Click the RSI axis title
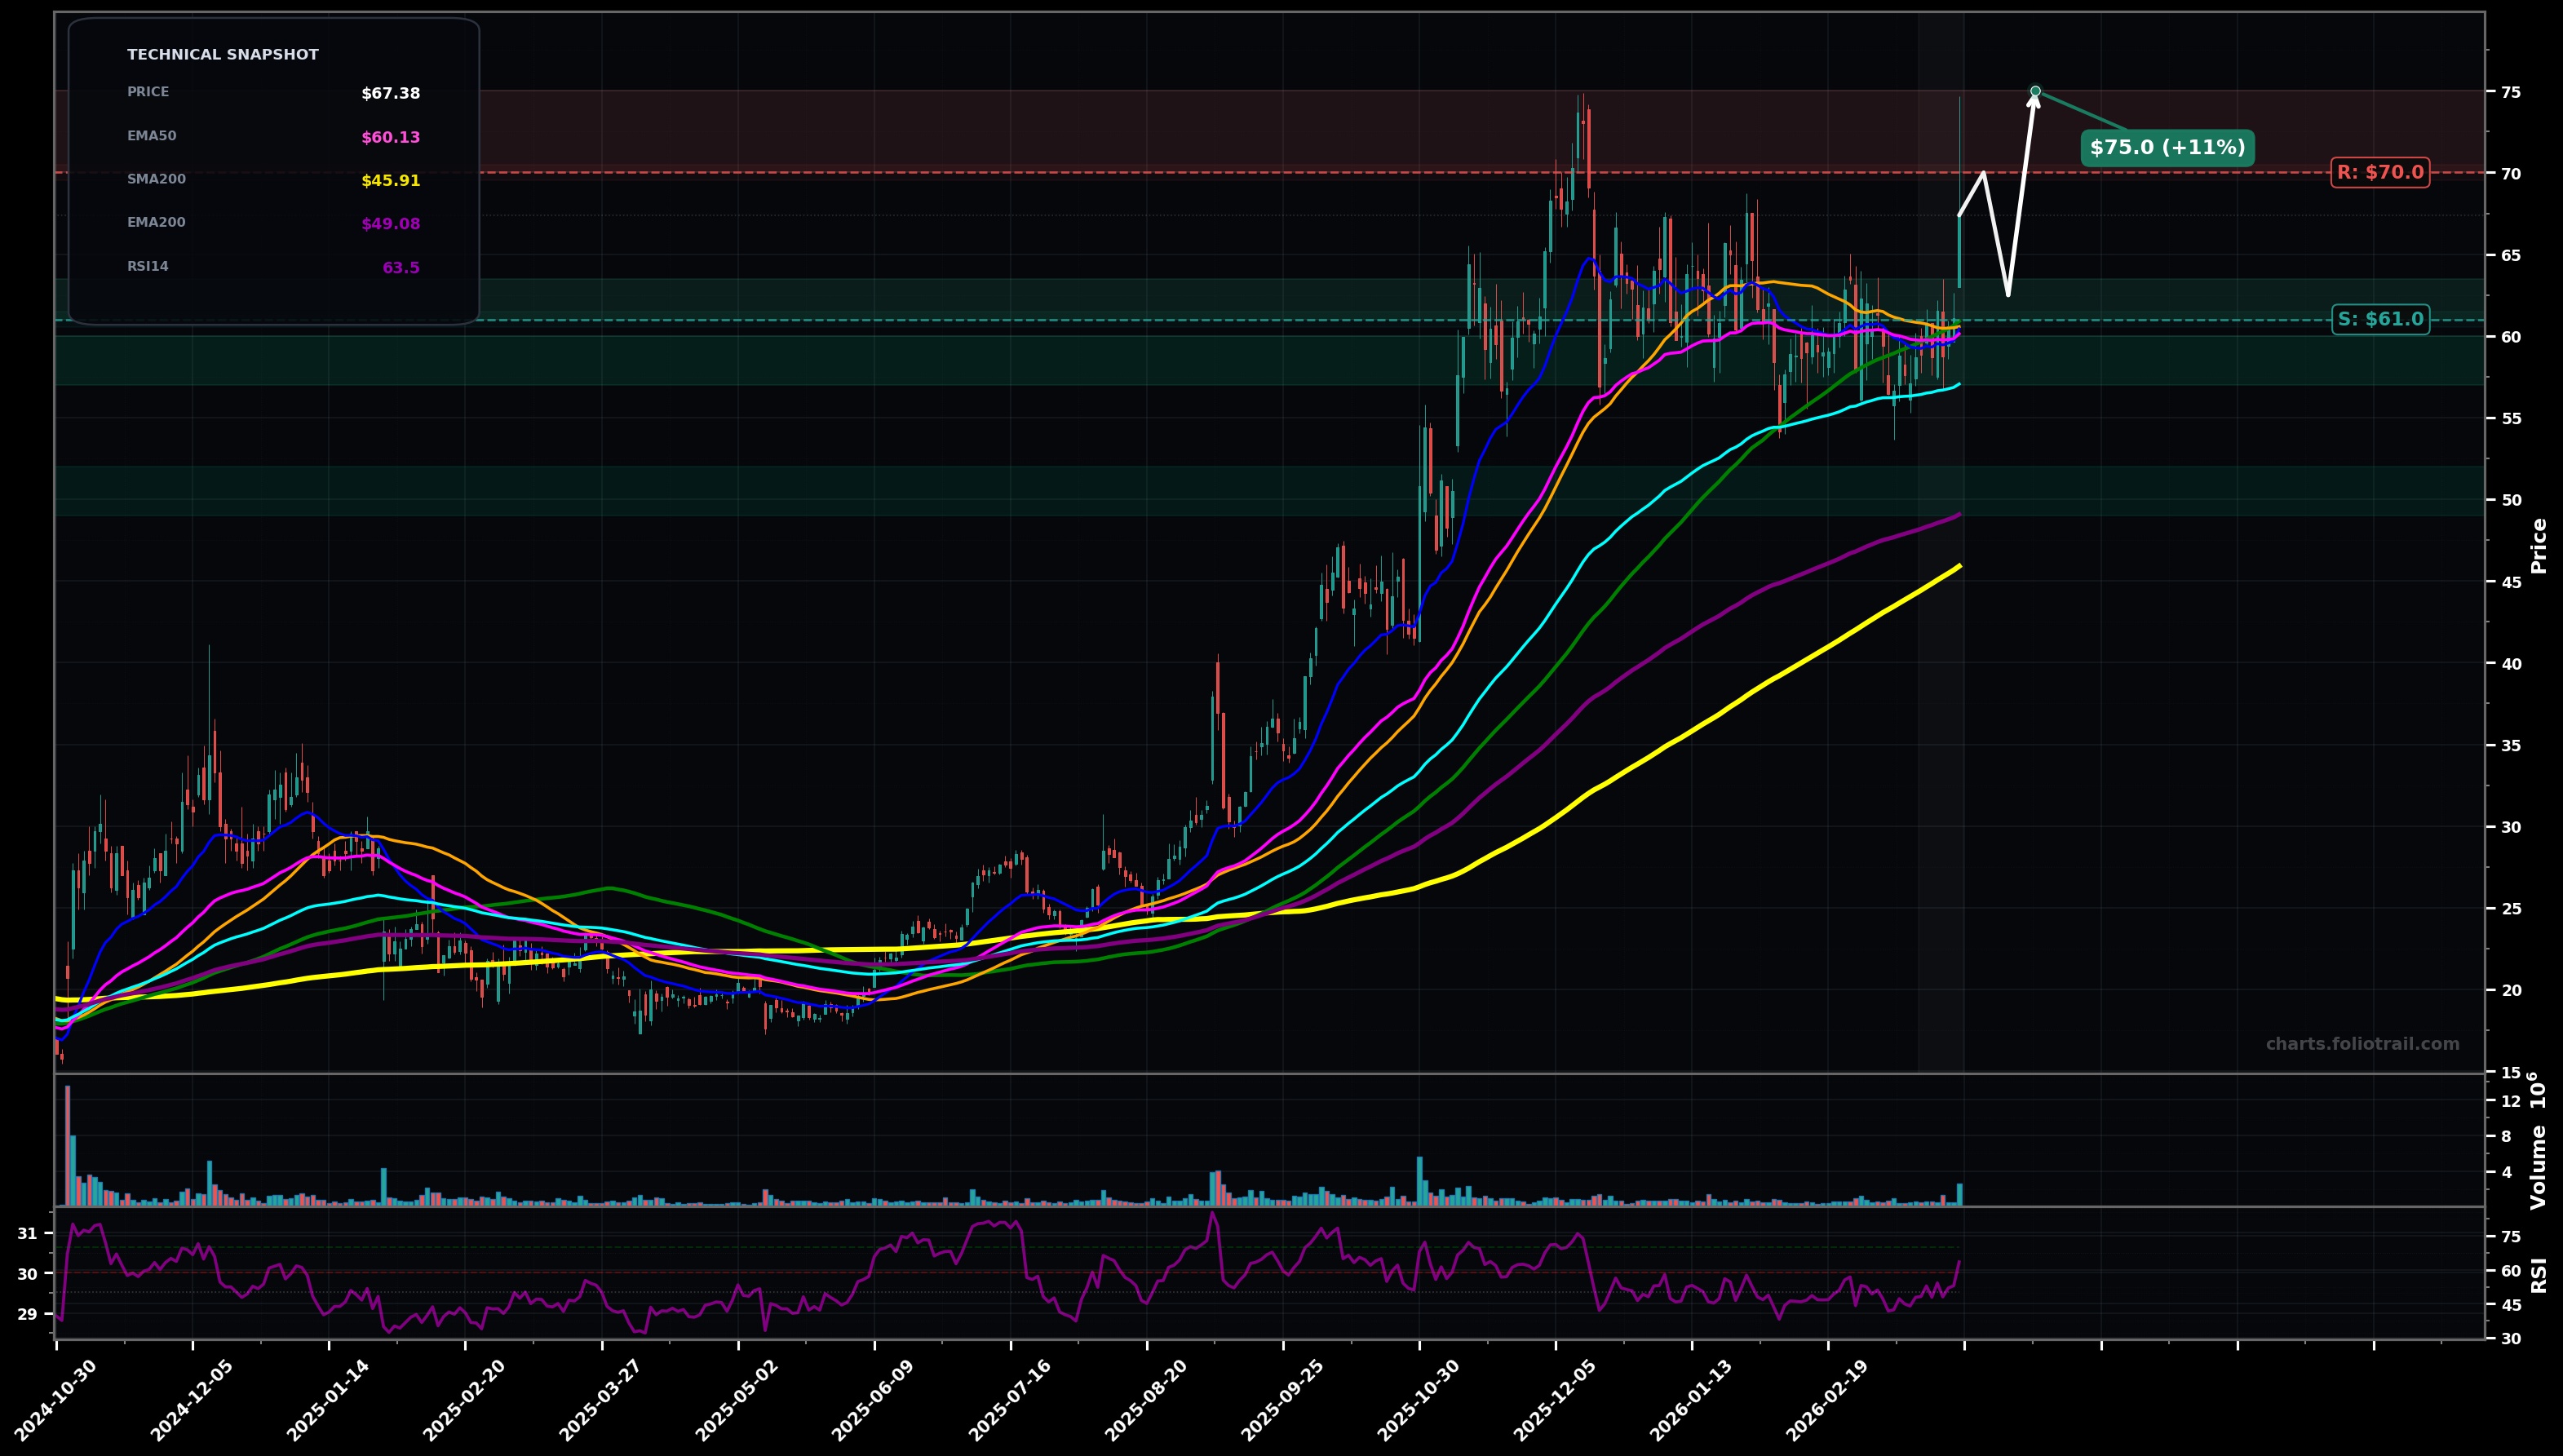2563x1456 pixels. coord(2538,1275)
